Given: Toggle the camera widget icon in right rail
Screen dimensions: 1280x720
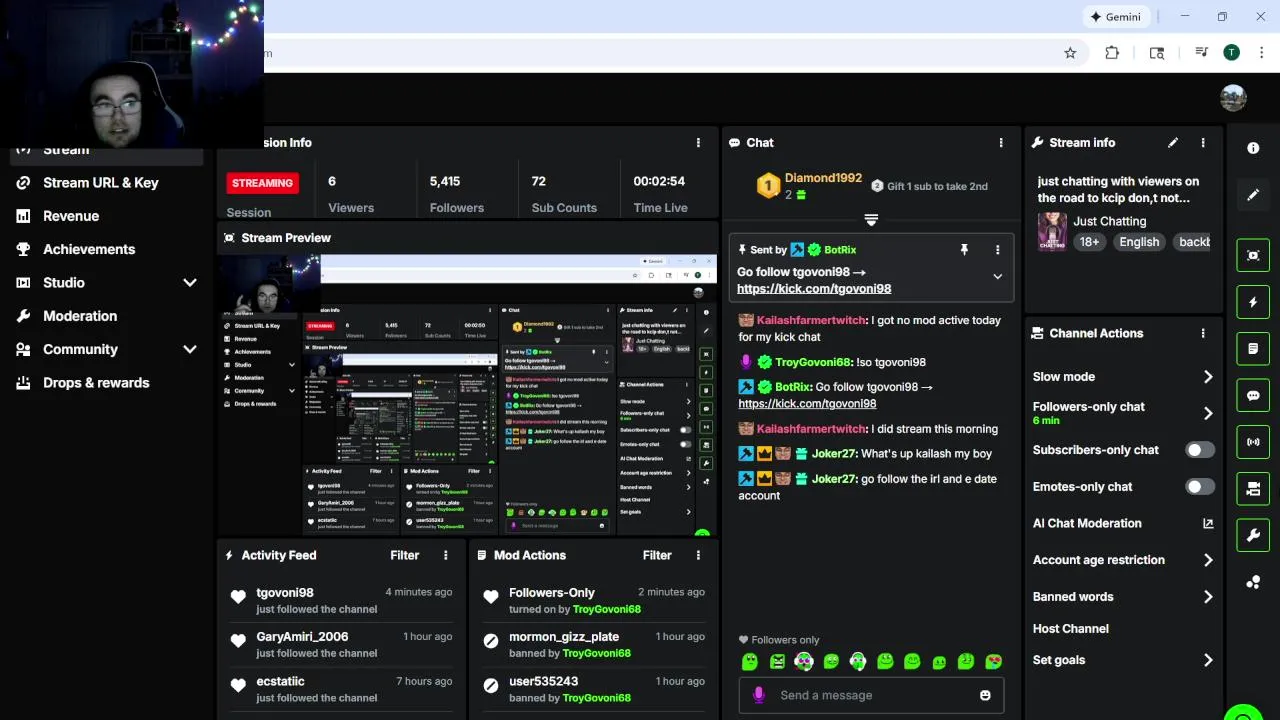Looking at the screenshot, I should pyautogui.click(x=1253, y=489).
